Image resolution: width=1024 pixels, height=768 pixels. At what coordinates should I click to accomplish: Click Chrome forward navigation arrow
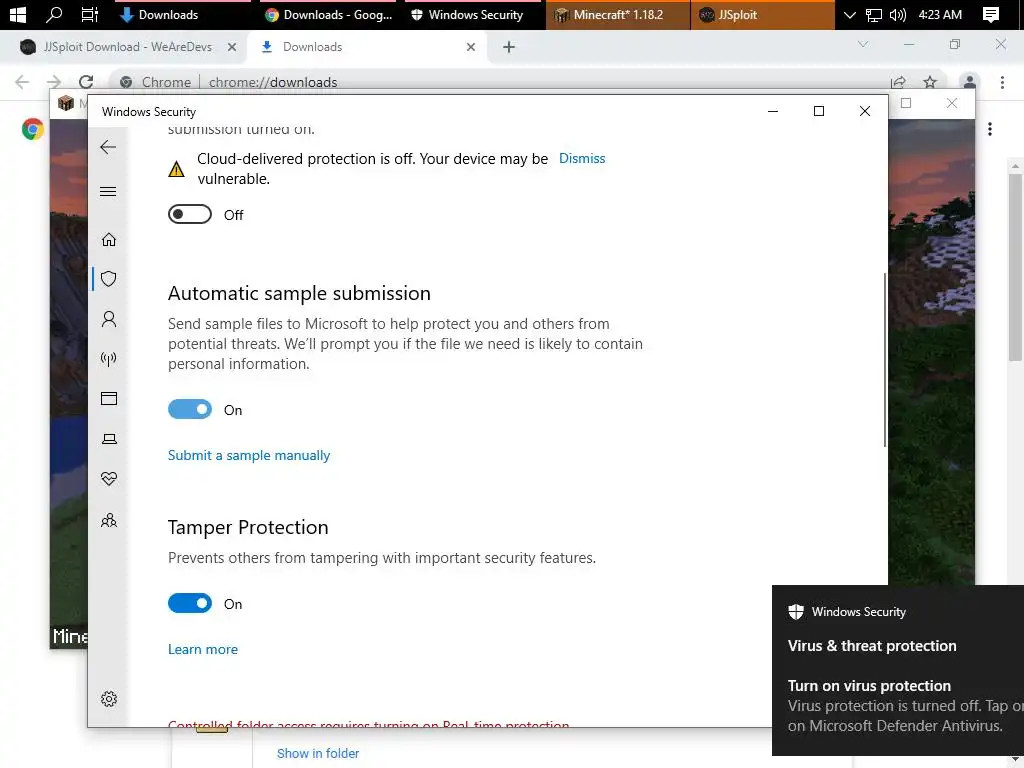coord(54,82)
